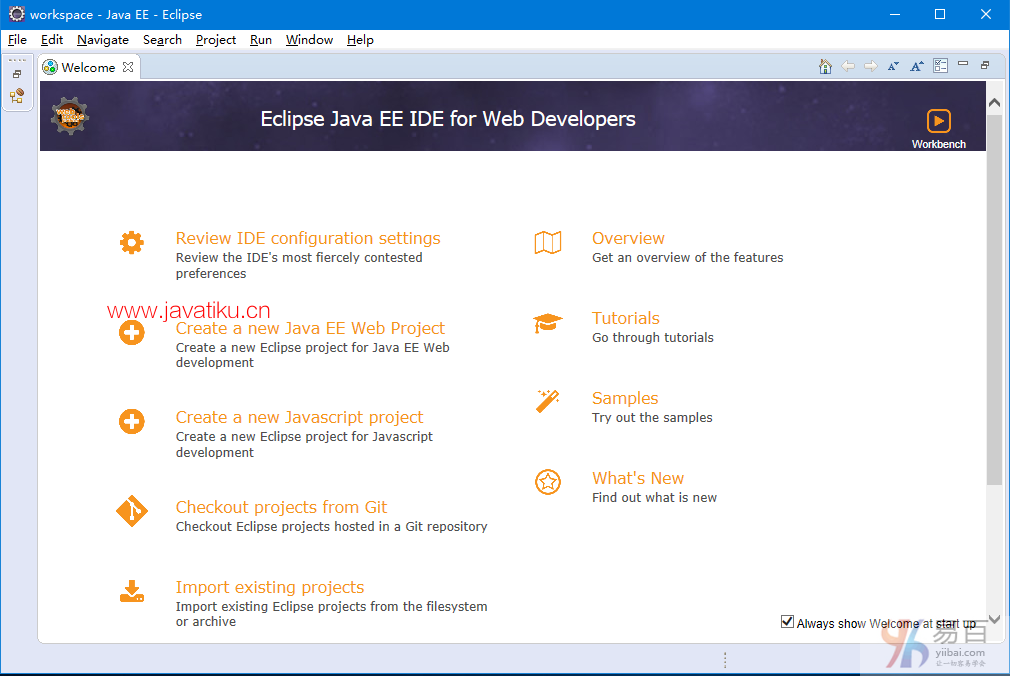
Task: Click text 'Get an overview of the features'
Action: pyautogui.click(x=687, y=258)
